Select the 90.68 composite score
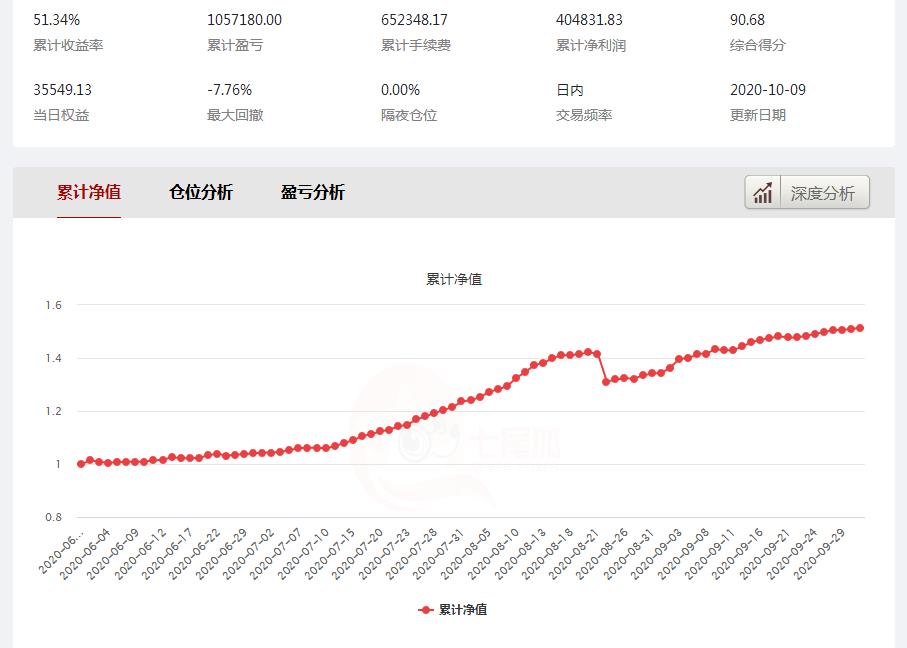 (x=747, y=20)
